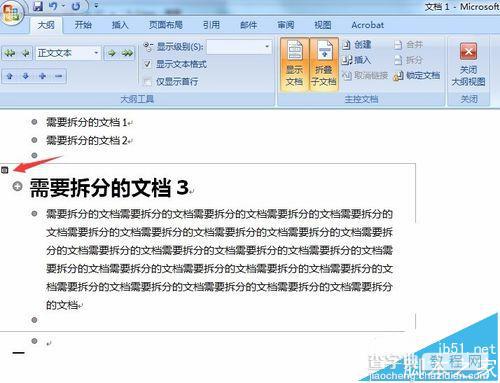Screen dimensions: 500x383
Task: Click 创建 to create a subdocument
Action: click(x=357, y=44)
